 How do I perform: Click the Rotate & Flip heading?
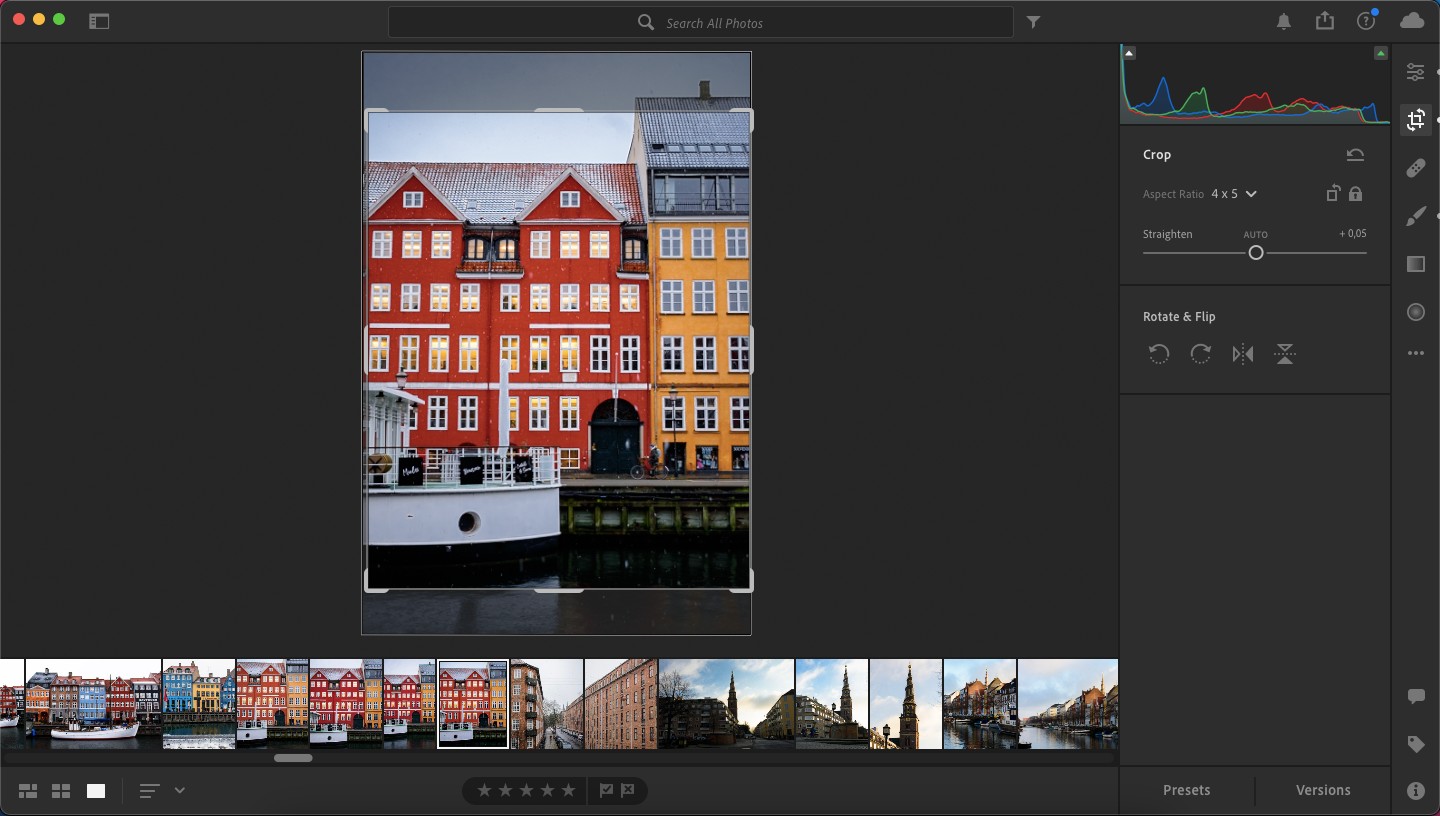[1179, 317]
